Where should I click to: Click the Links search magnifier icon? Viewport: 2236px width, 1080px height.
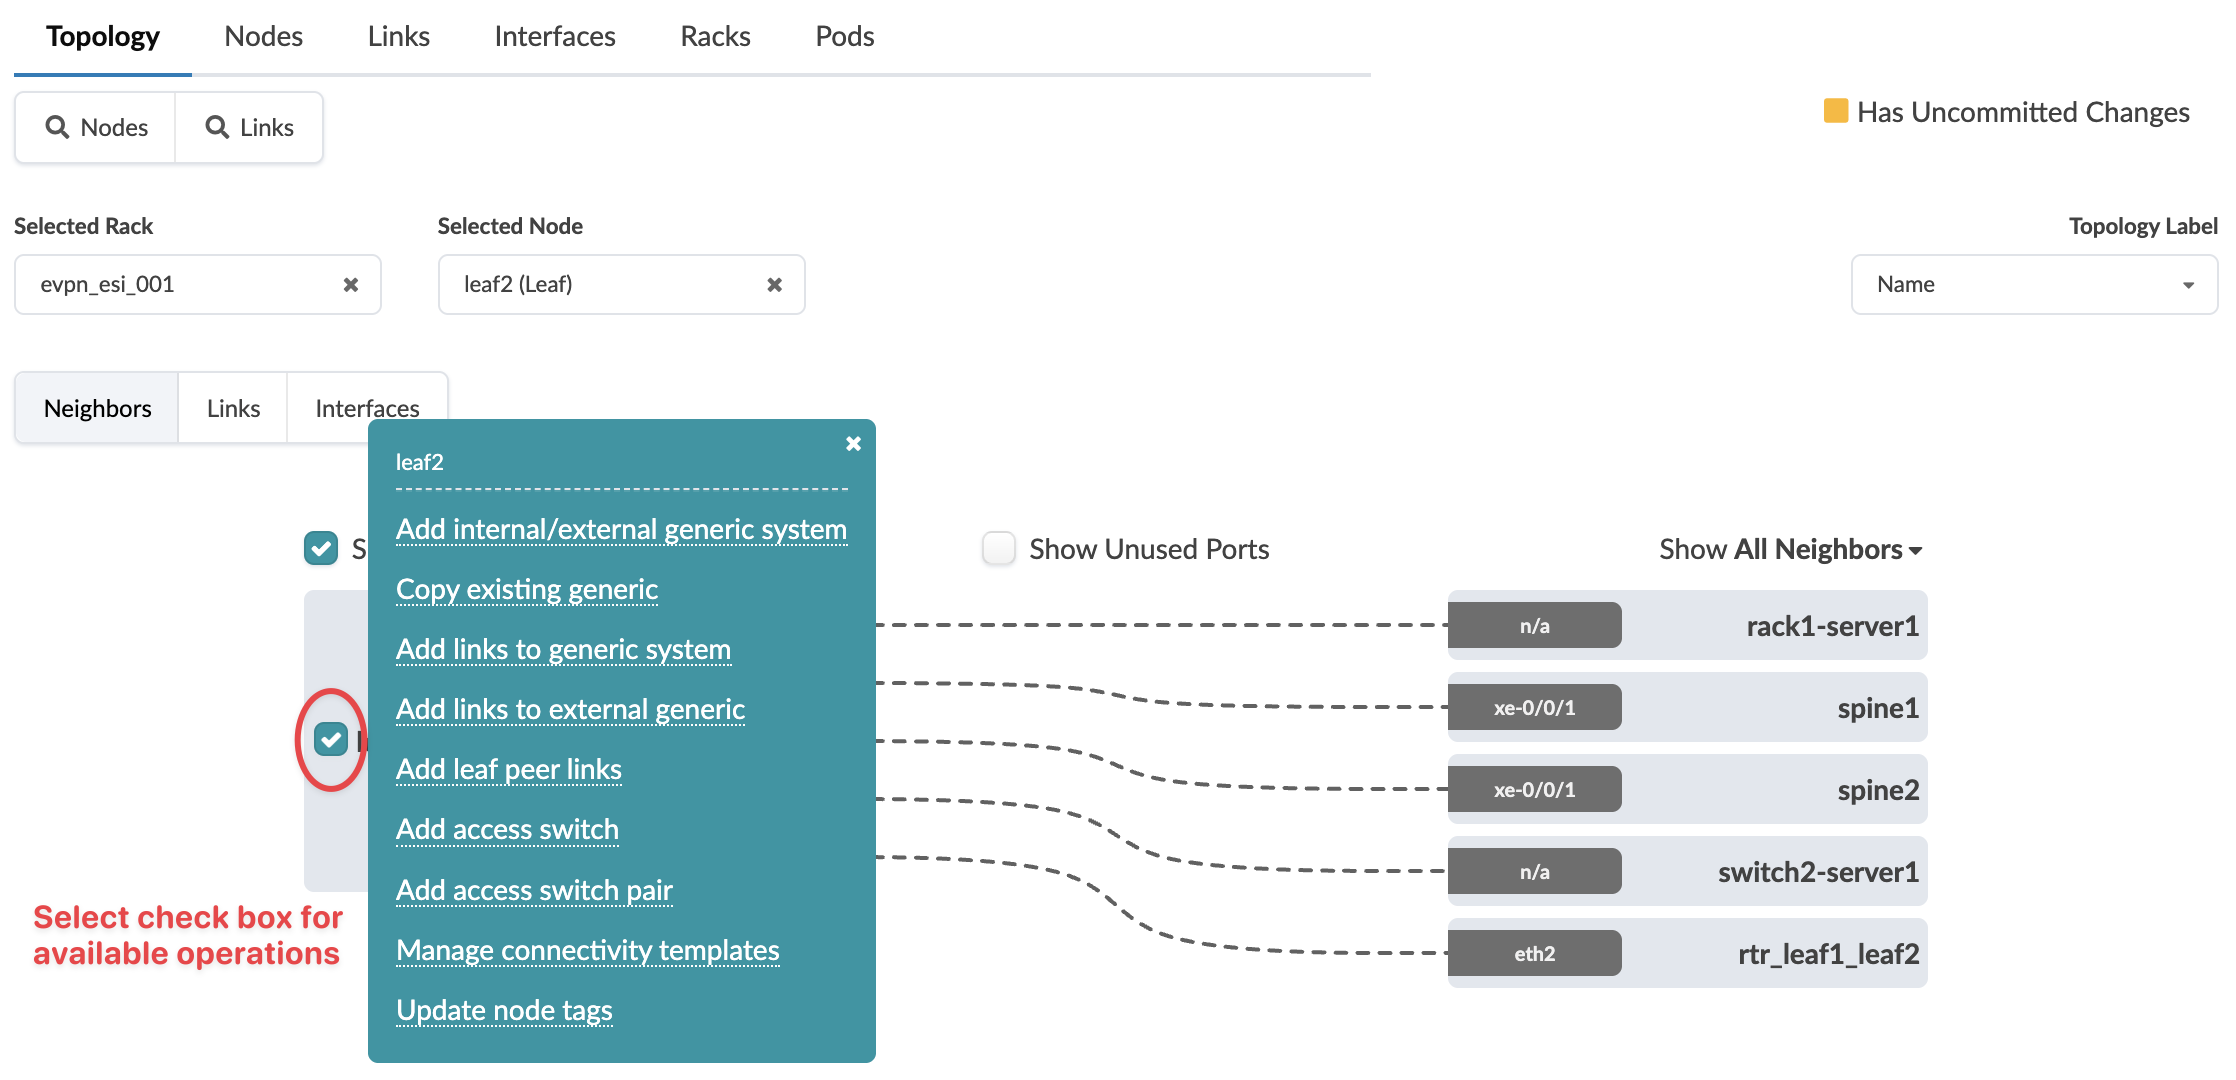tap(217, 127)
